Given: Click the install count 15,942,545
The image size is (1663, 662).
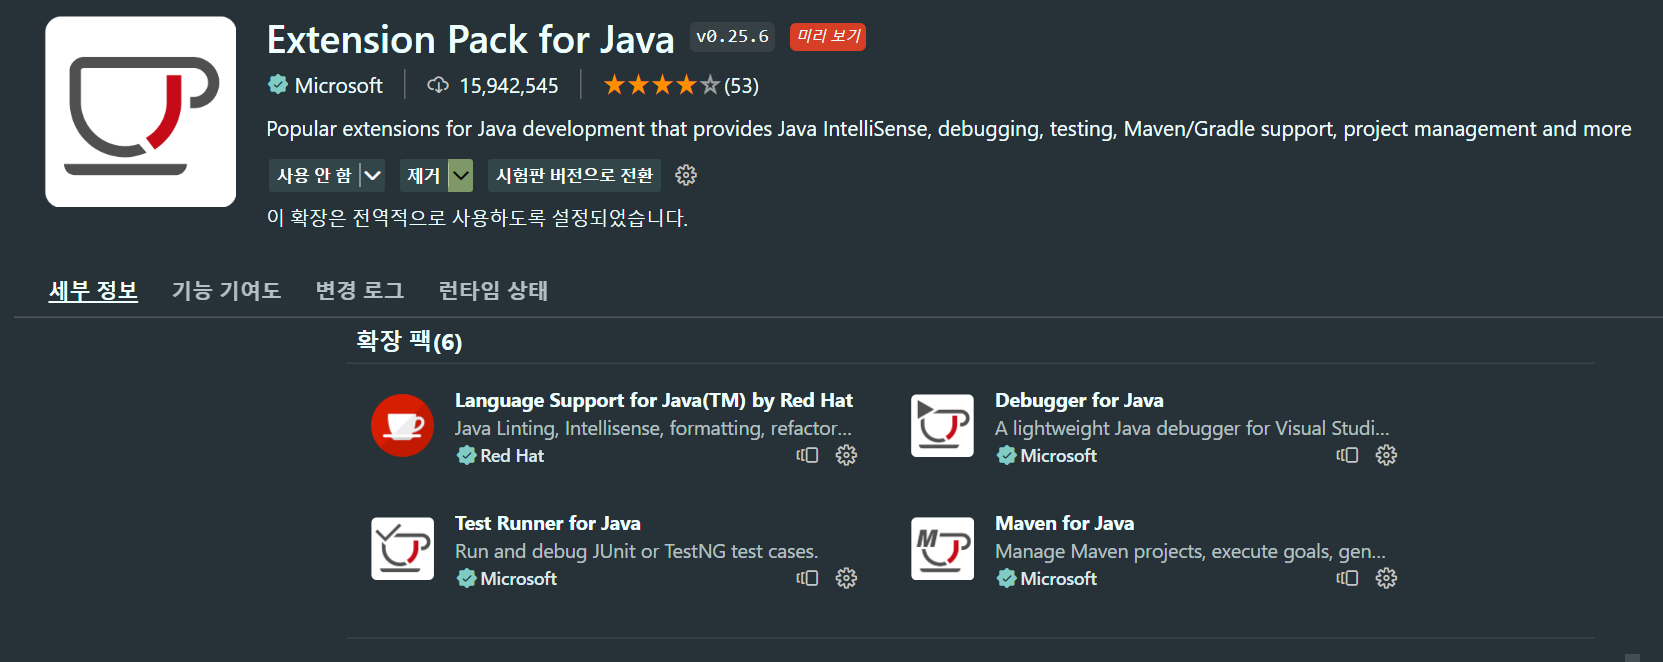Looking at the screenshot, I should (x=508, y=86).
